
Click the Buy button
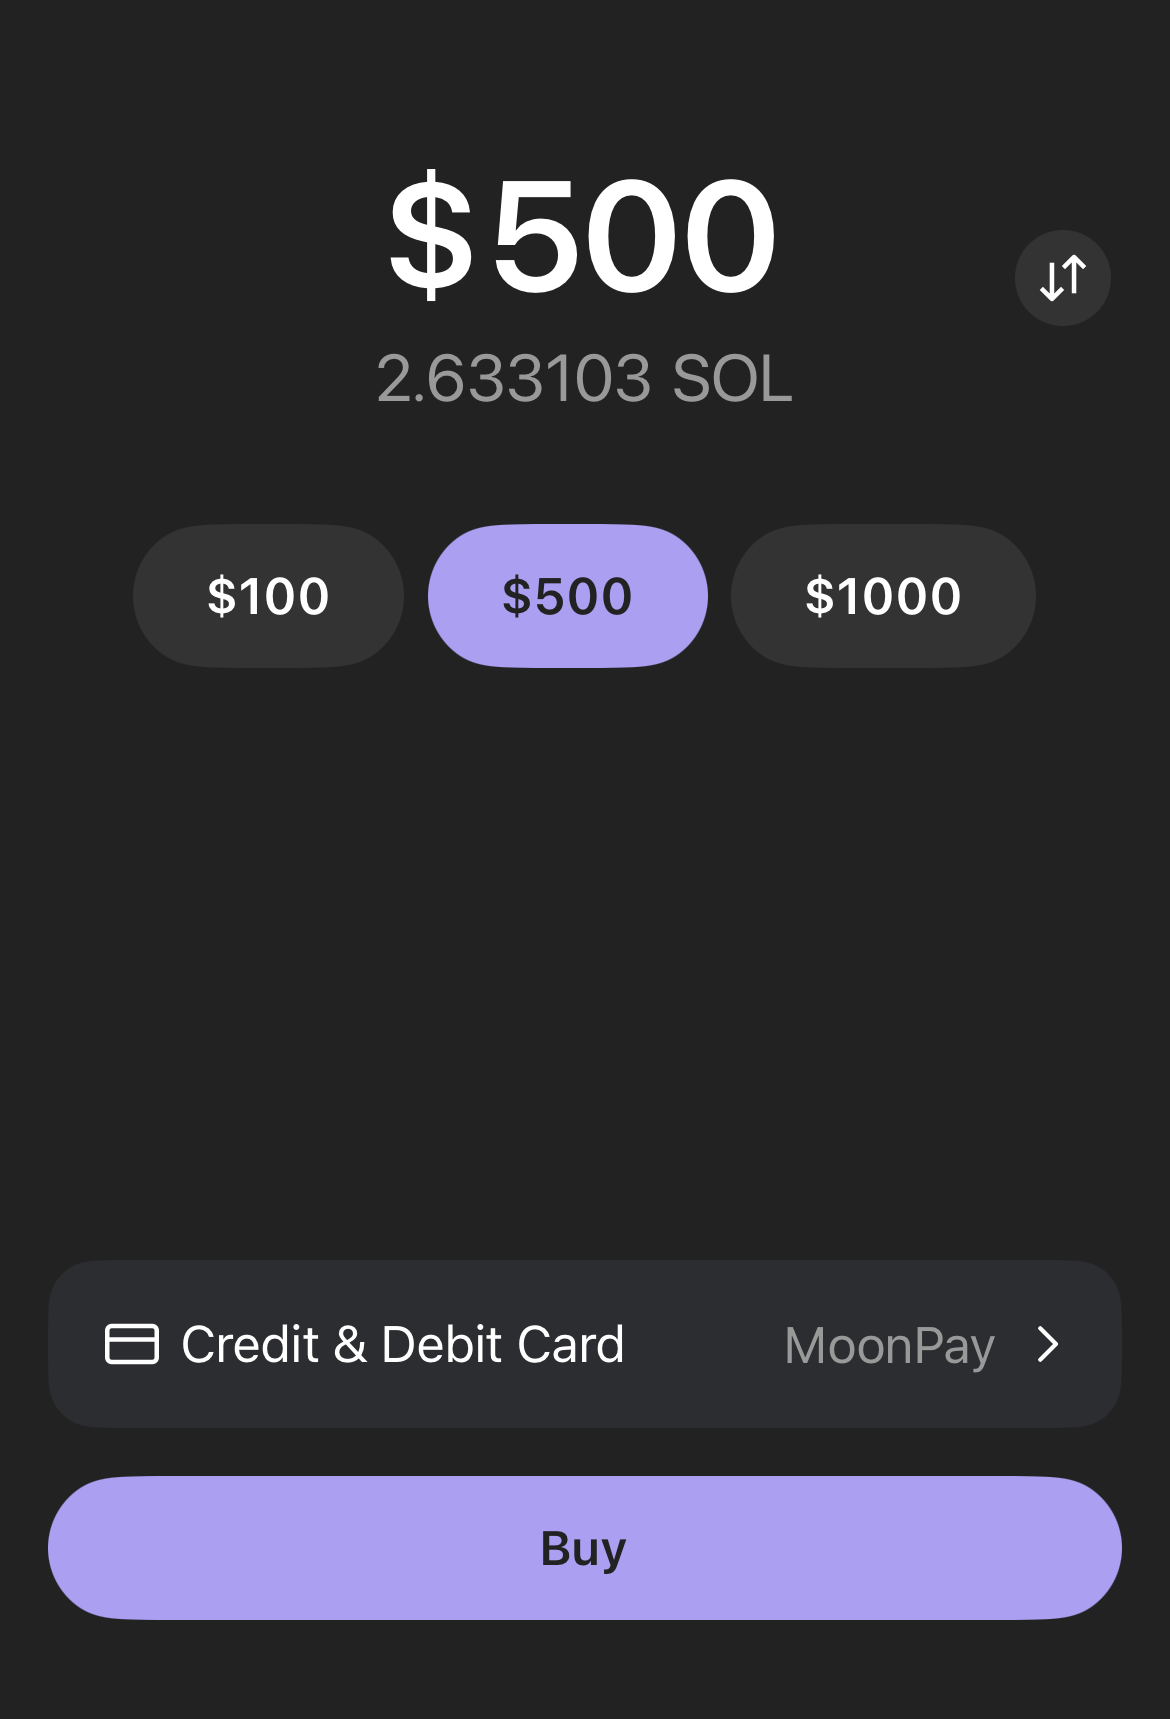pos(585,1548)
